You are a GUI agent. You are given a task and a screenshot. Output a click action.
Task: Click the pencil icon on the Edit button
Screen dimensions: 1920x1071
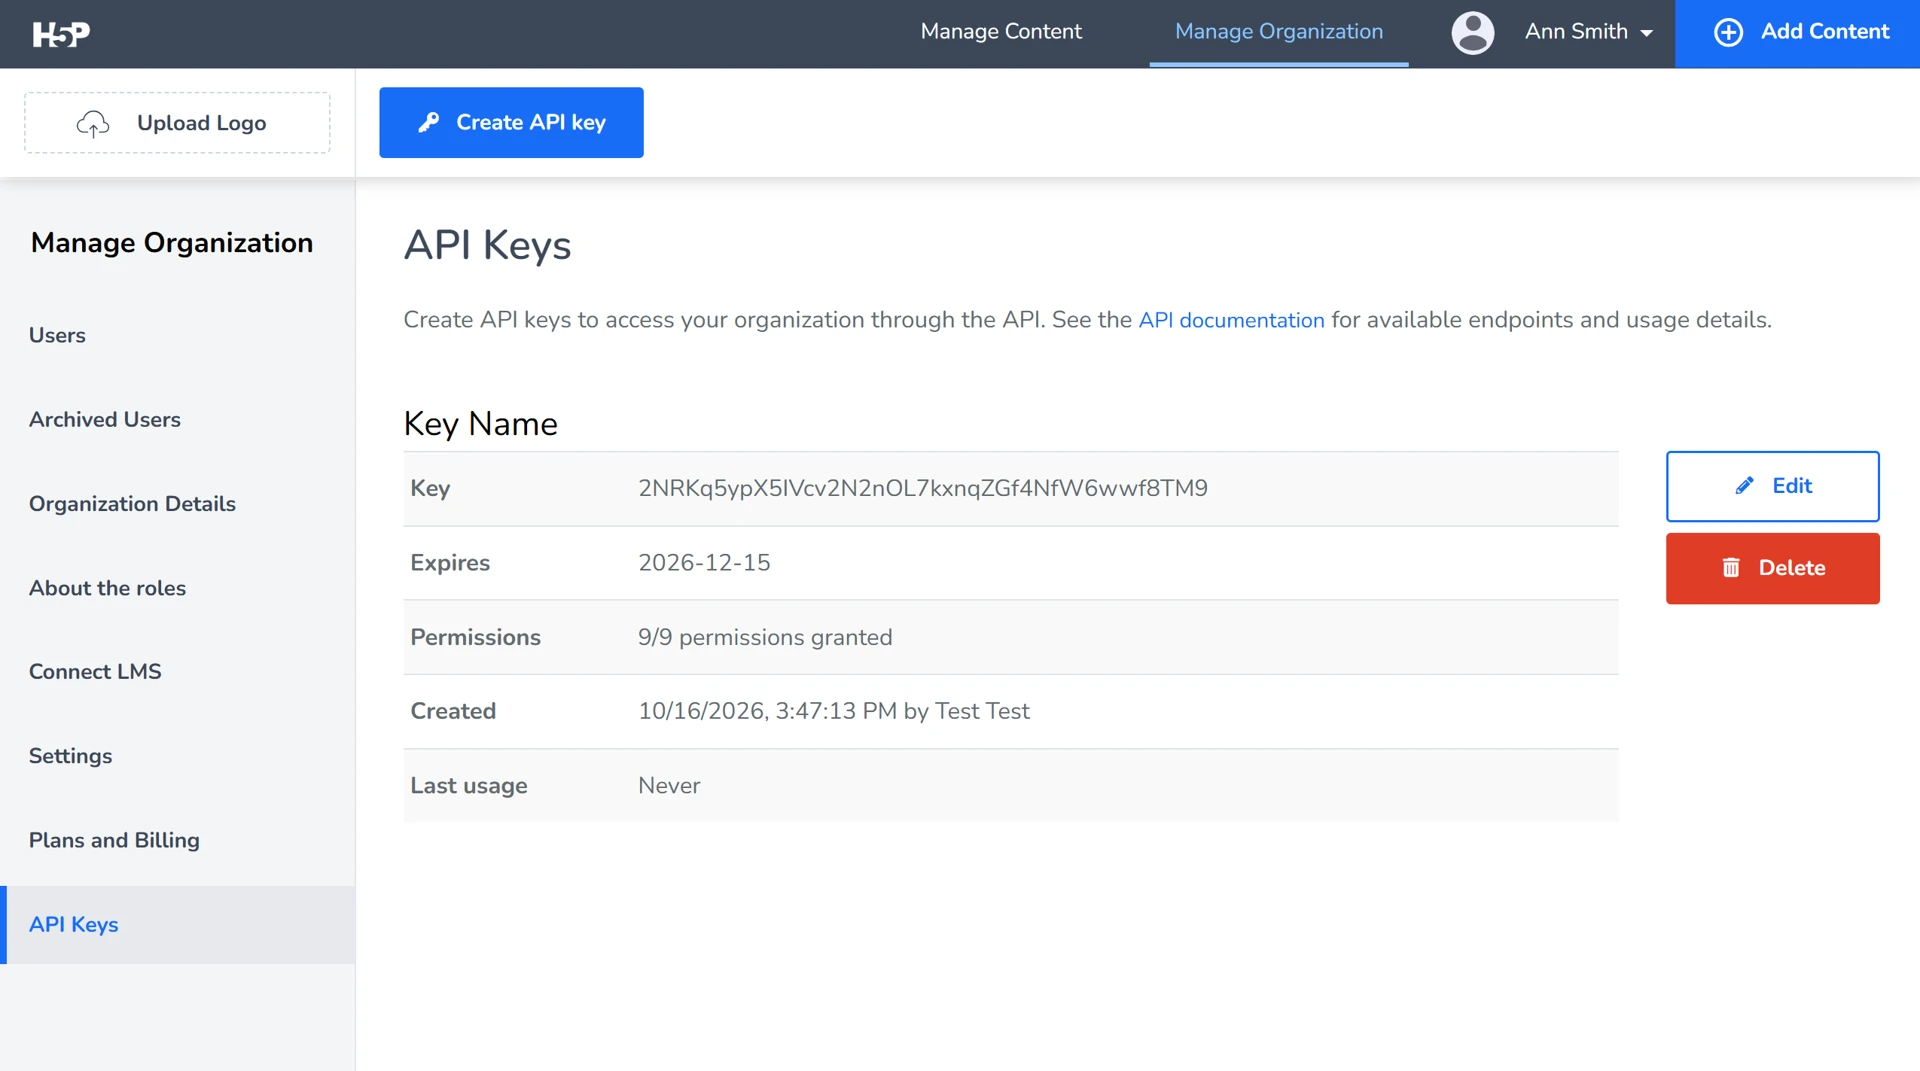[x=1745, y=486]
